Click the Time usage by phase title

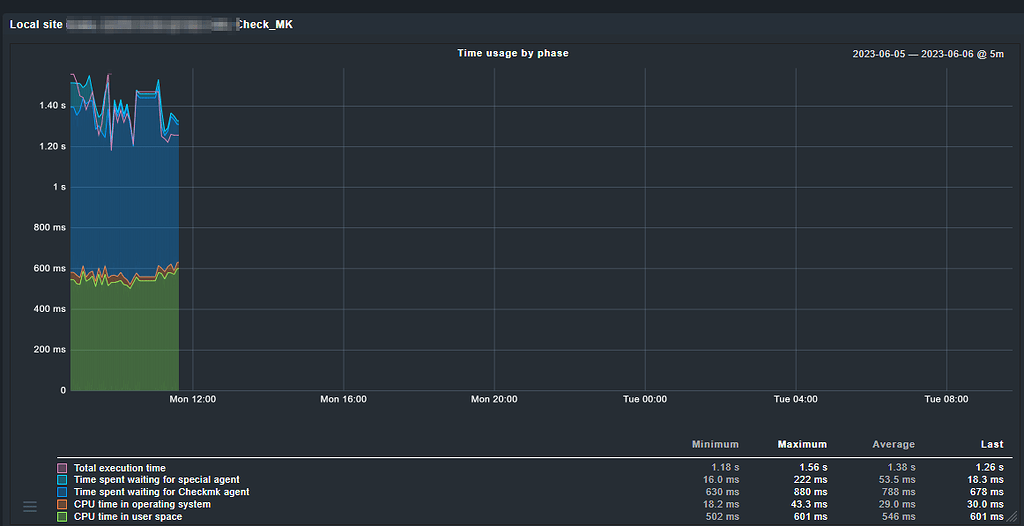513,53
